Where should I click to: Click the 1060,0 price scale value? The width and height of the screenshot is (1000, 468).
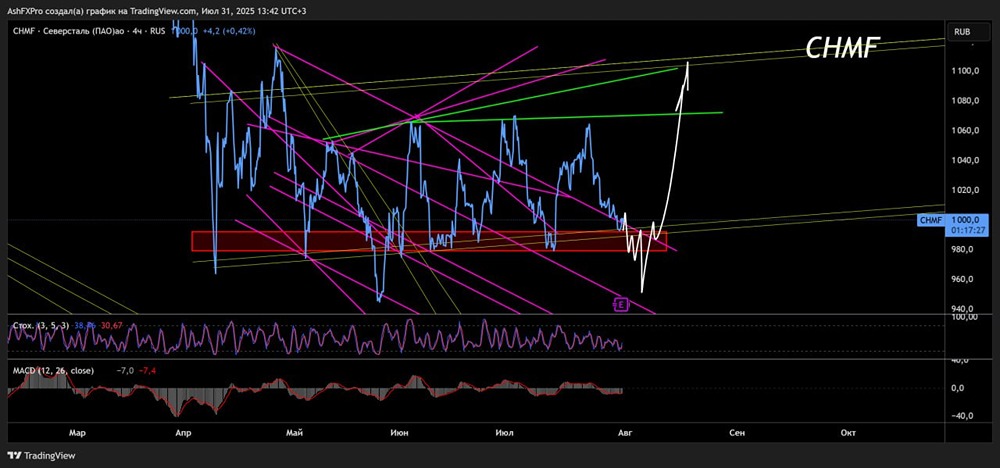(967, 131)
